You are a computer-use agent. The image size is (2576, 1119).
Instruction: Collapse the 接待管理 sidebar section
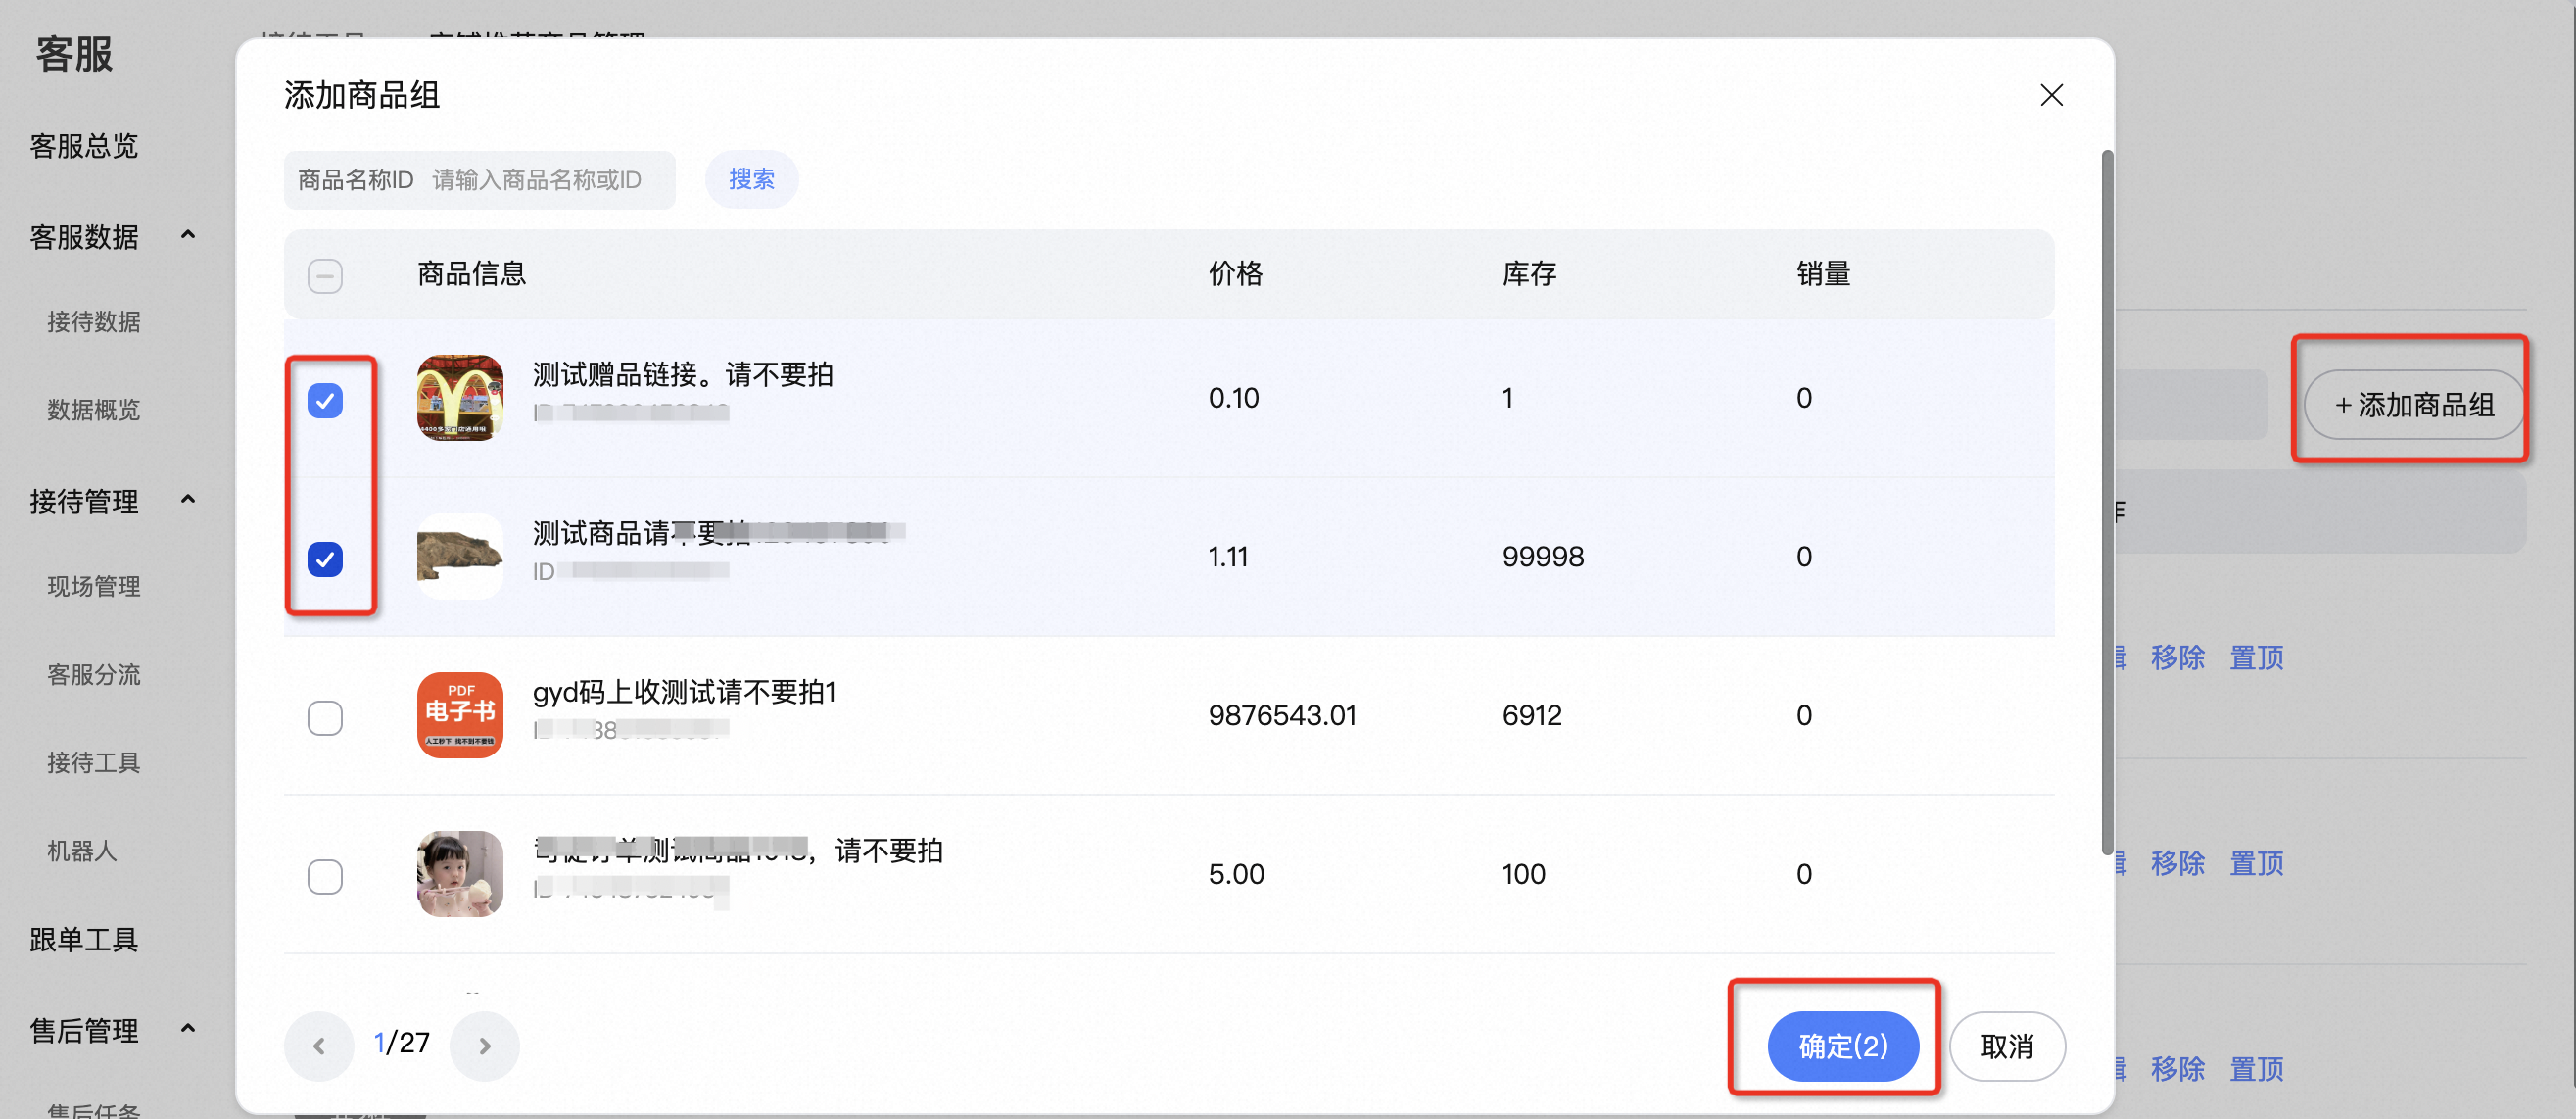click(188, 499)
